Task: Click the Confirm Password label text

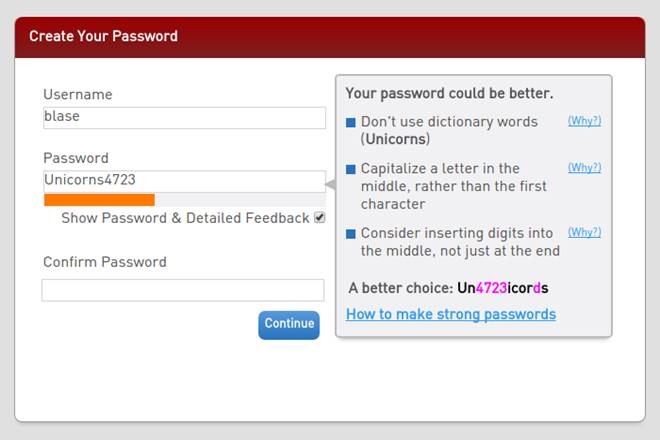Action: click(x=105, y=262)
